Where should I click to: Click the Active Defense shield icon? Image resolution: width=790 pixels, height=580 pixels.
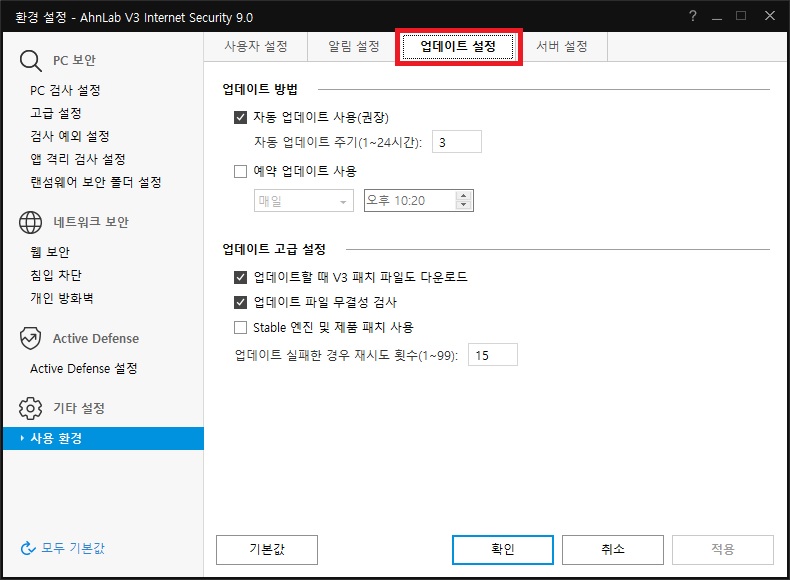(31, 338)
